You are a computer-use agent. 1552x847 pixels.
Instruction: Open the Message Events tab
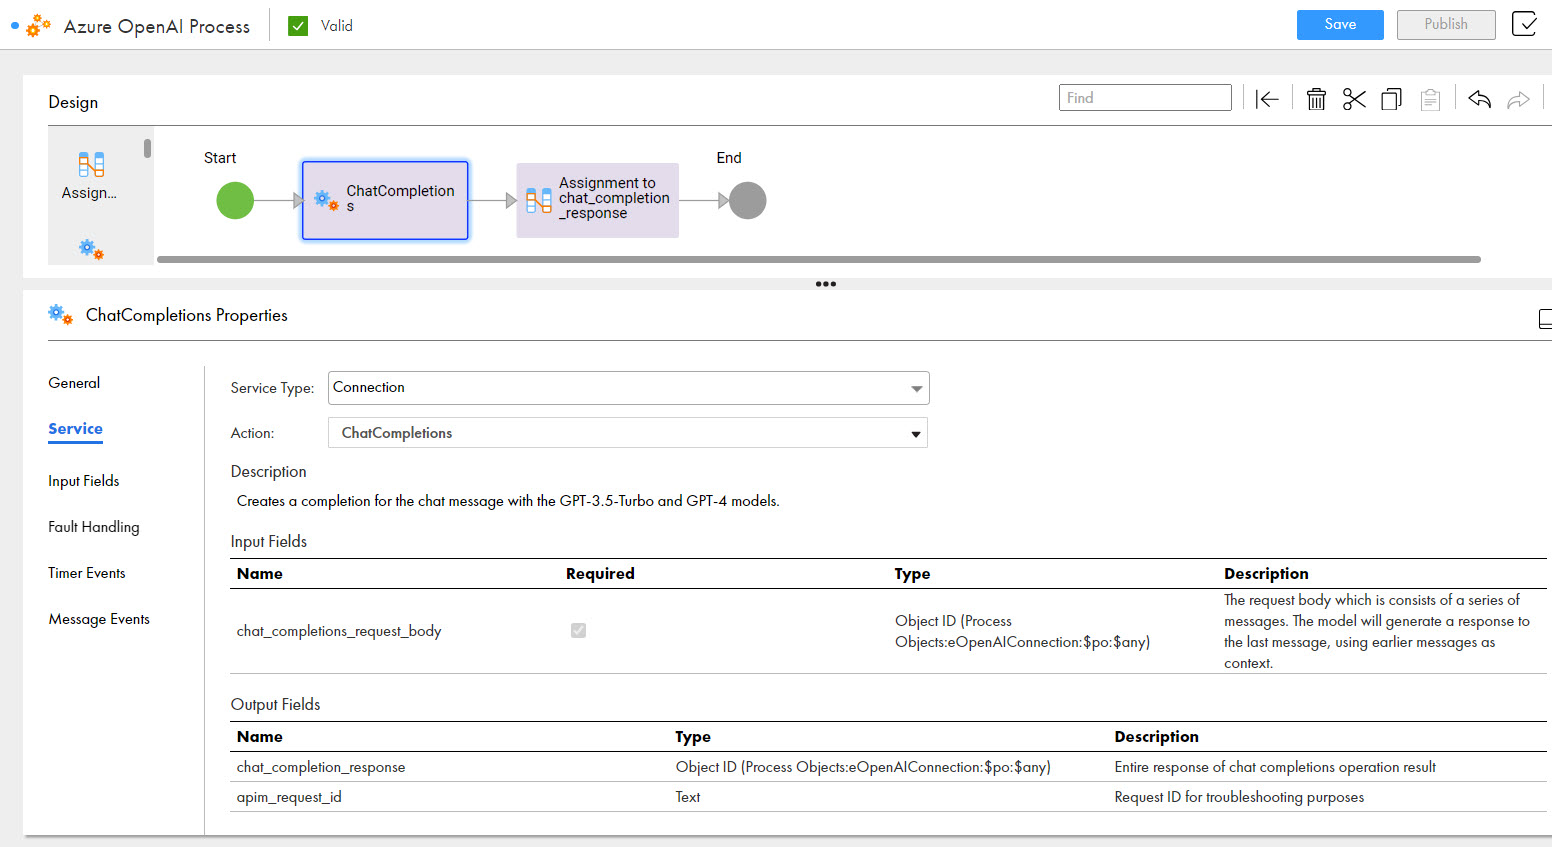tap(99, 619)
